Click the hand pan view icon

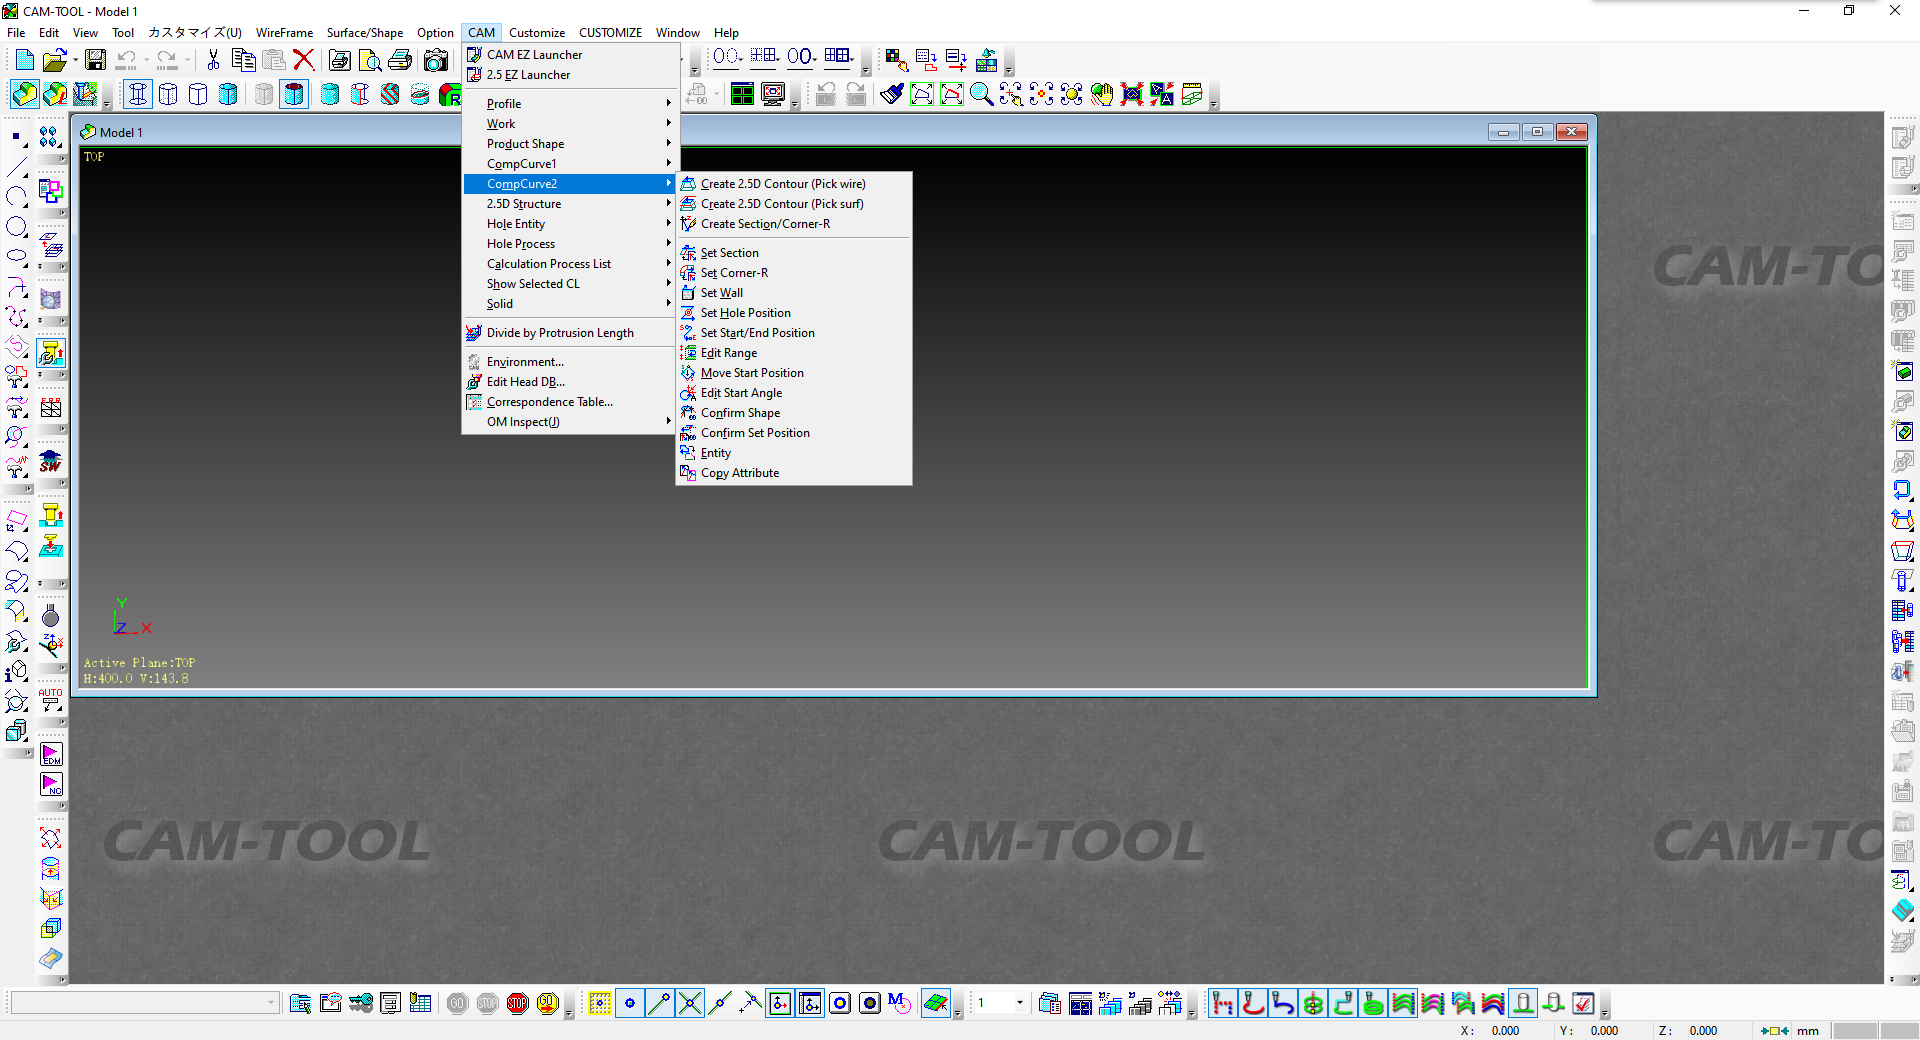click(1102, 94)
